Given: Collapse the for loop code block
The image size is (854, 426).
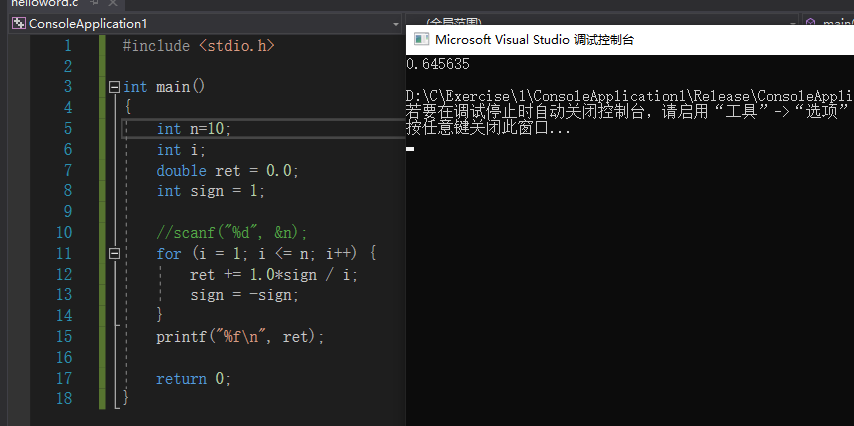Looking at the screenshot, I should 114,253.
